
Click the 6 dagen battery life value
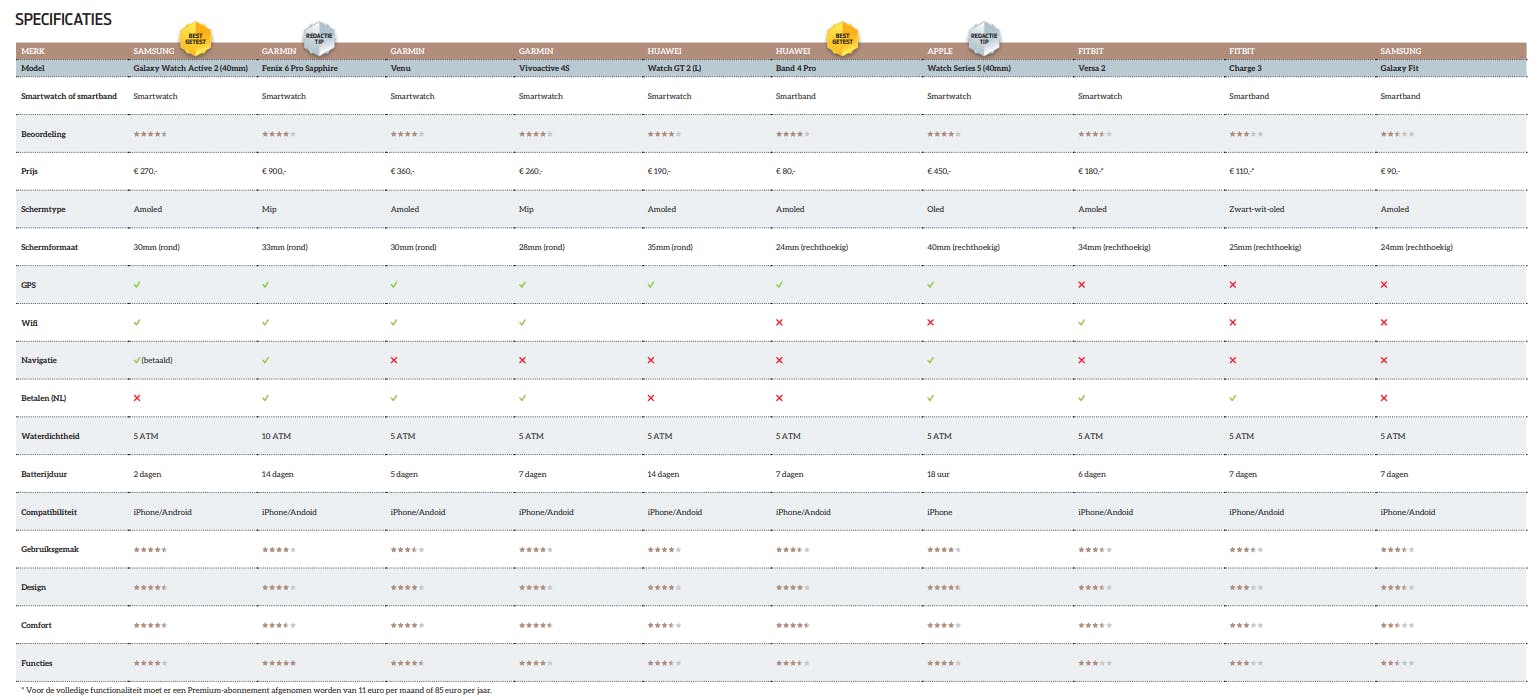[1092, 474]
